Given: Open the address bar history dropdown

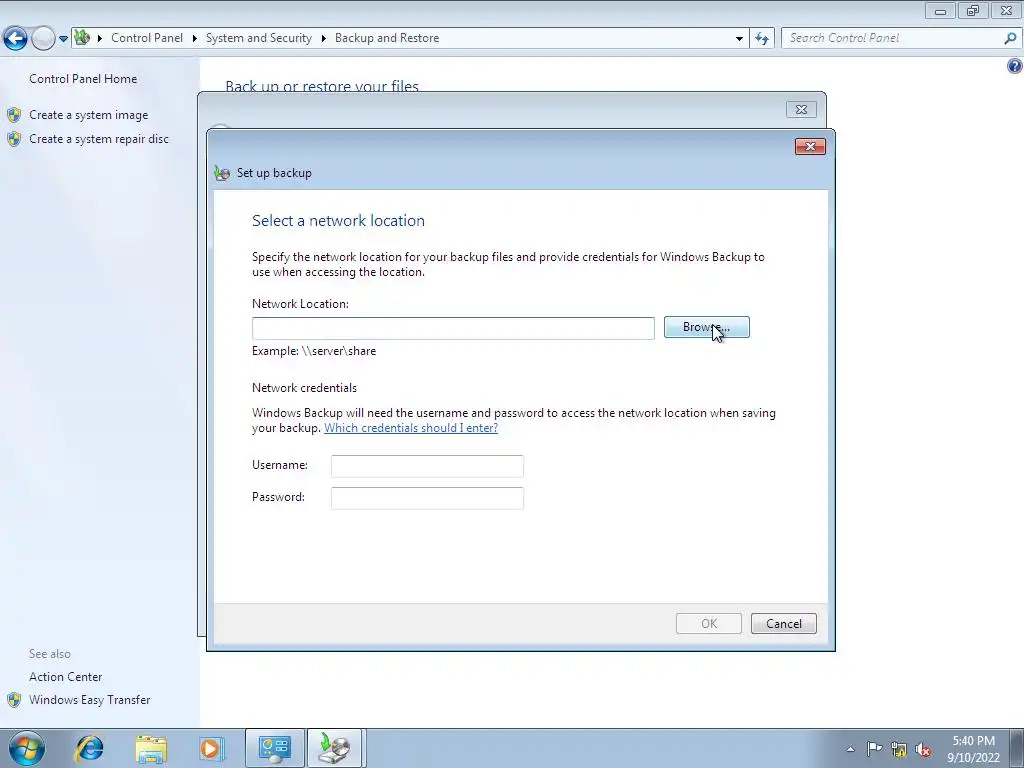Looking at the screenshot, I should [739, 39].
